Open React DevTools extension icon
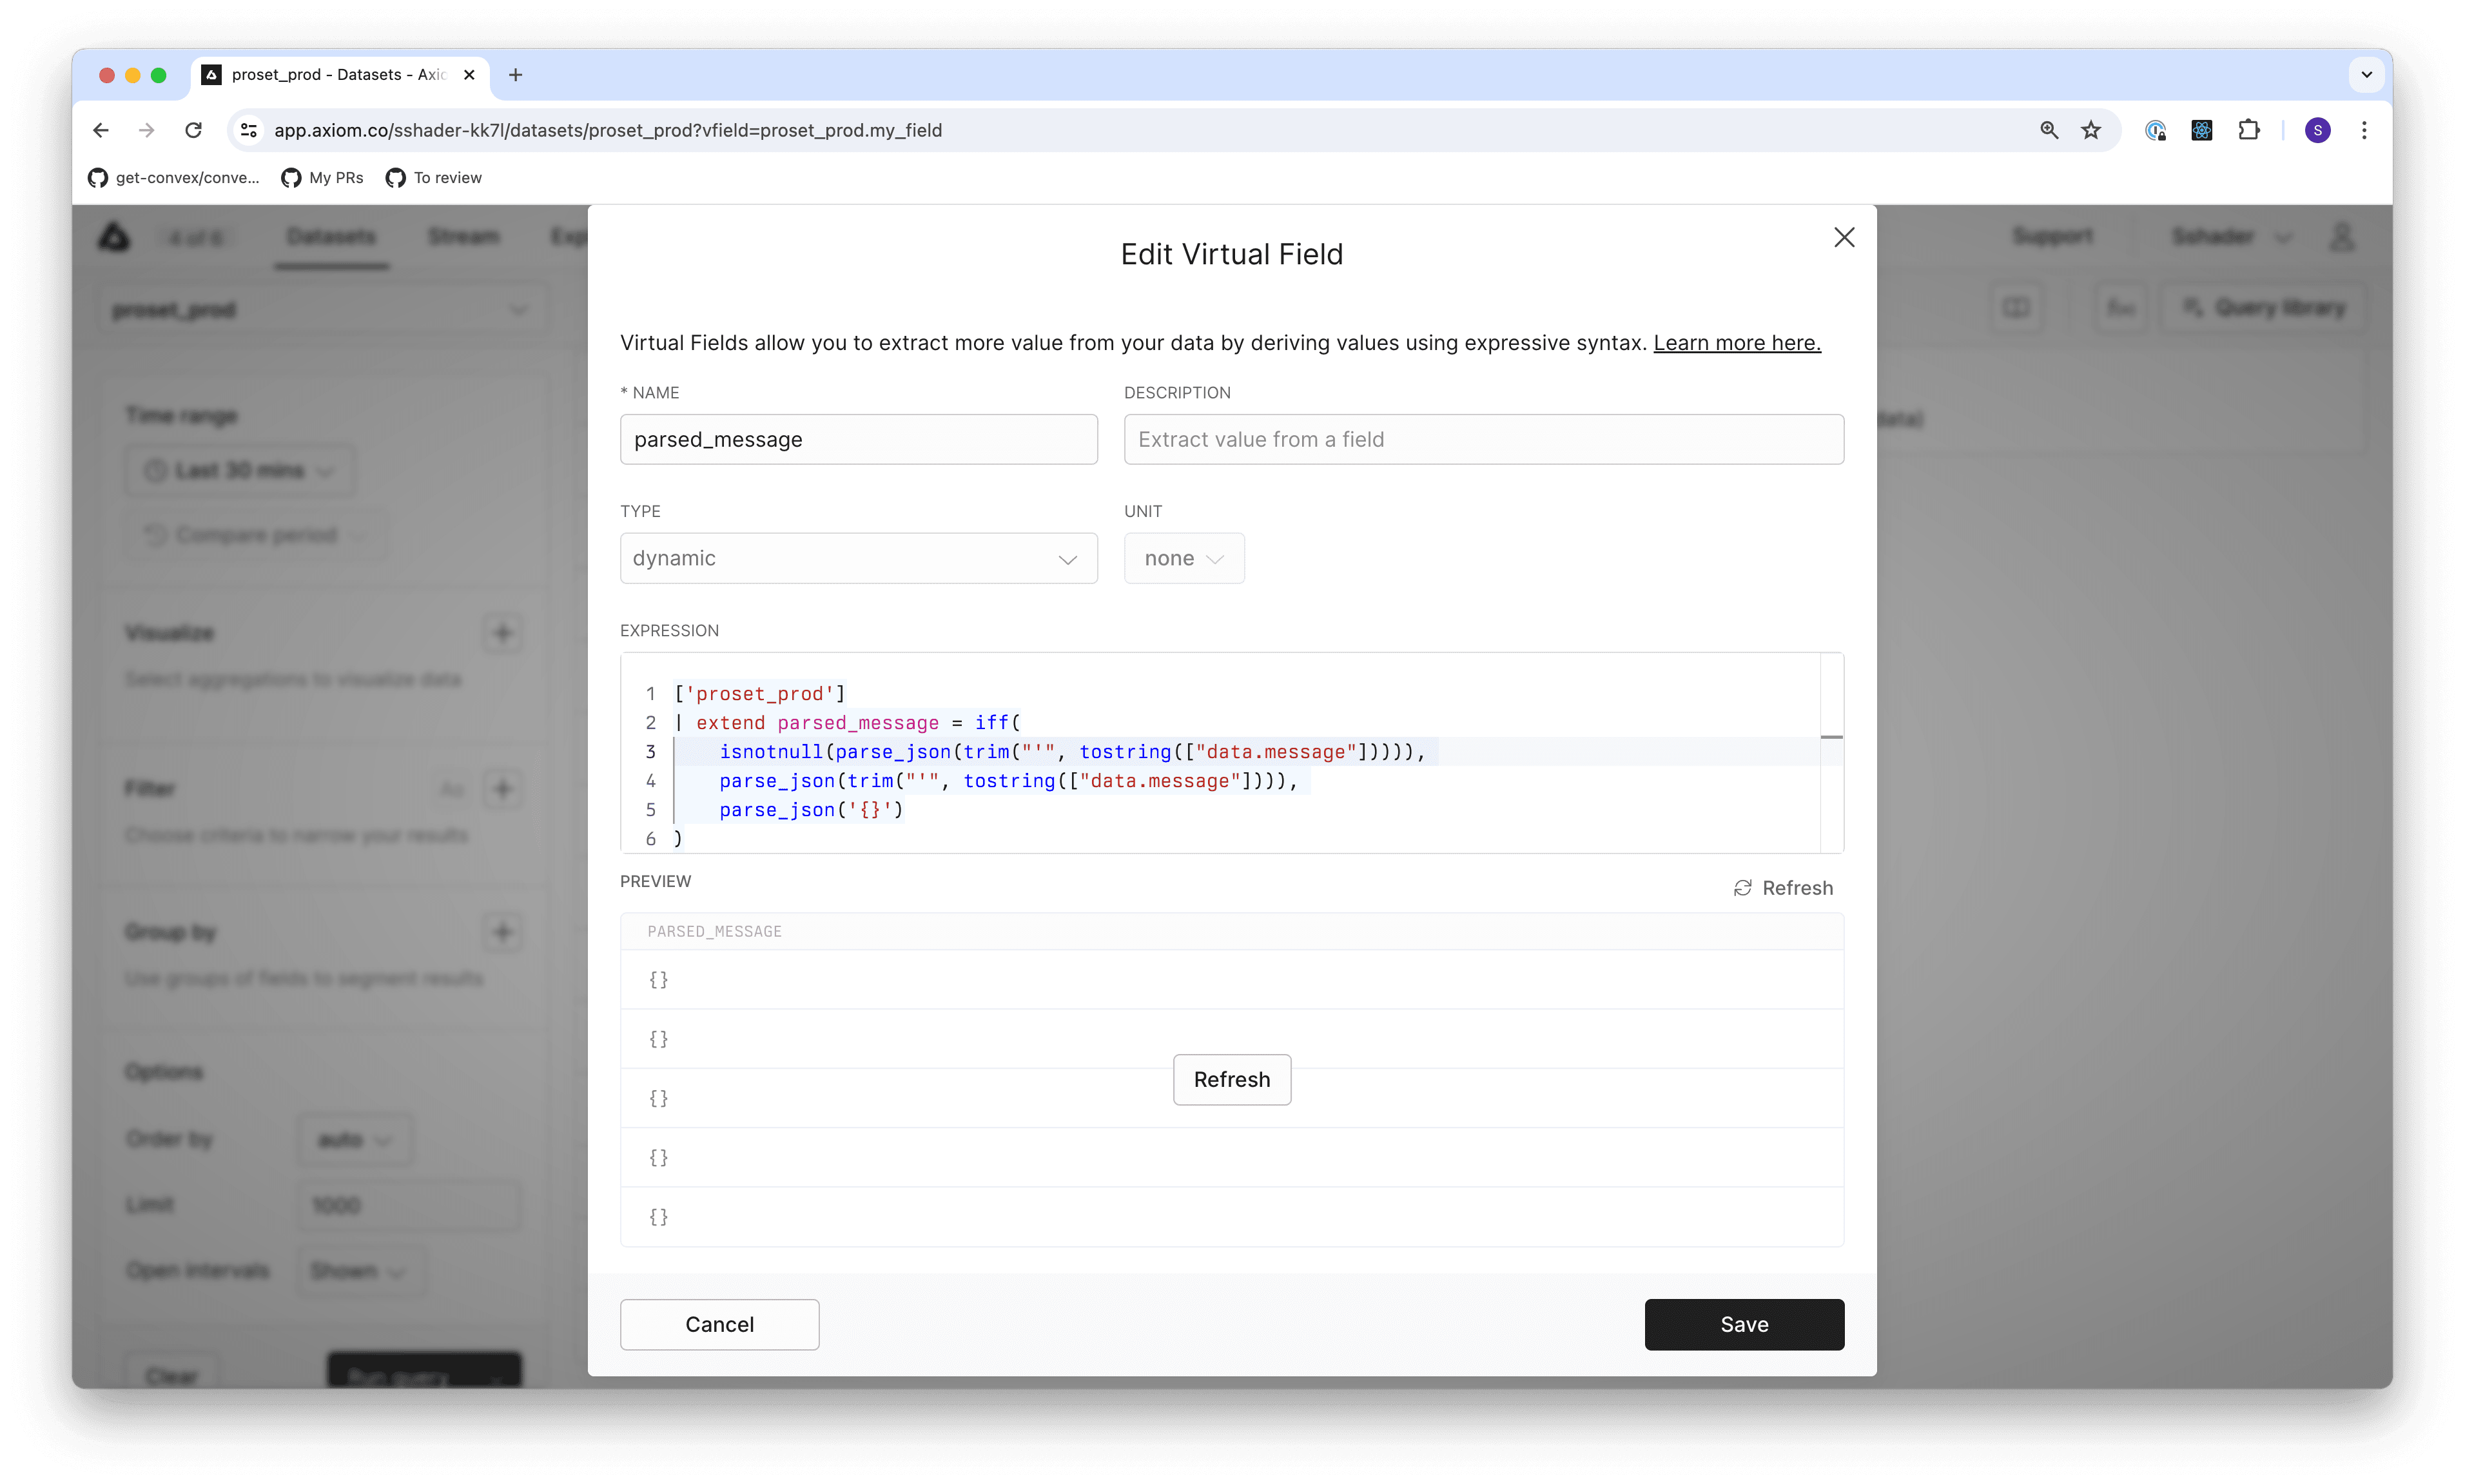This screenshot has height=1484, width=2465. click(x=2202, y=130)
